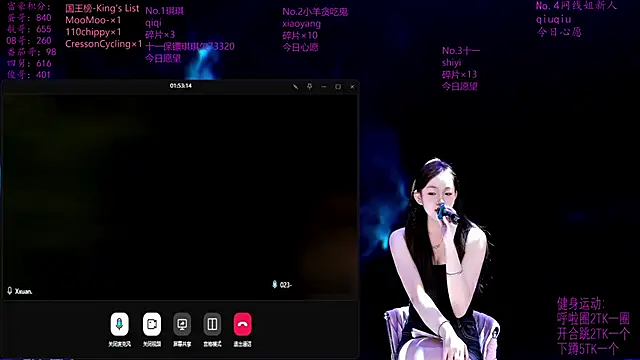Click the No.3十一 title
This screenshot has height=360, width=640.
coord(461,51)
